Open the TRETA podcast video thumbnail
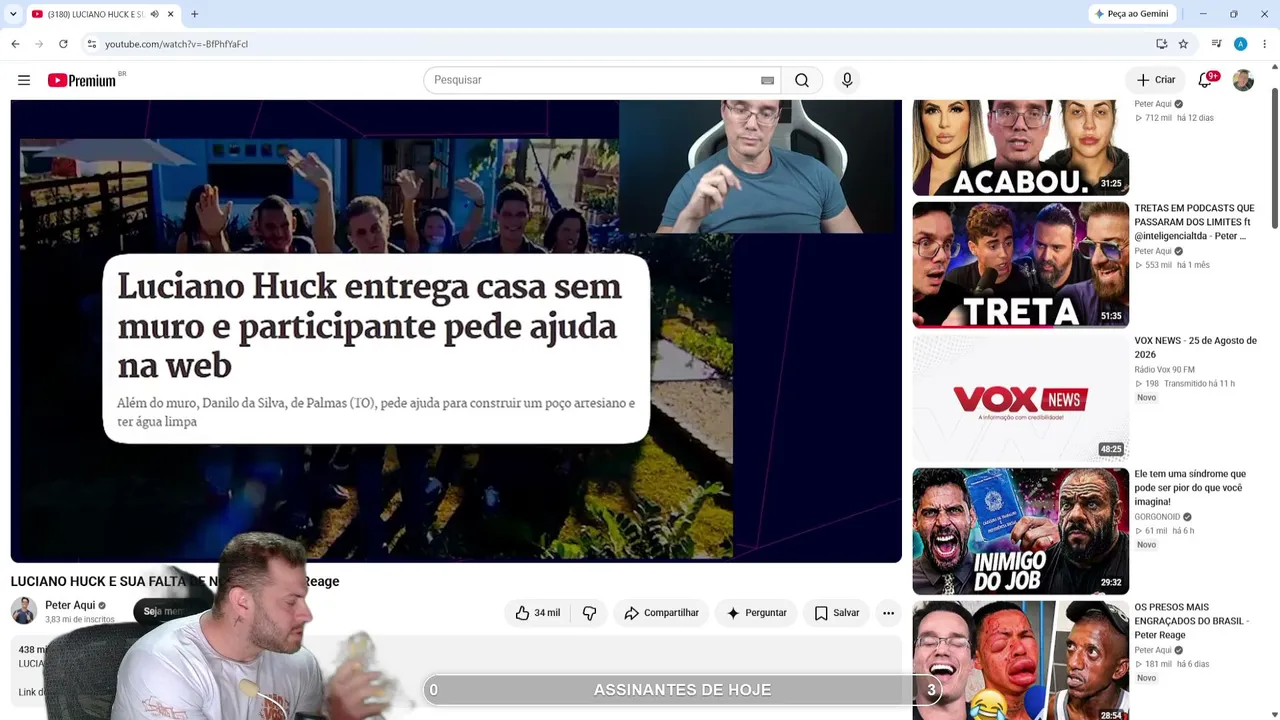The image size is (1280, 720). (x=1020, y=265)
